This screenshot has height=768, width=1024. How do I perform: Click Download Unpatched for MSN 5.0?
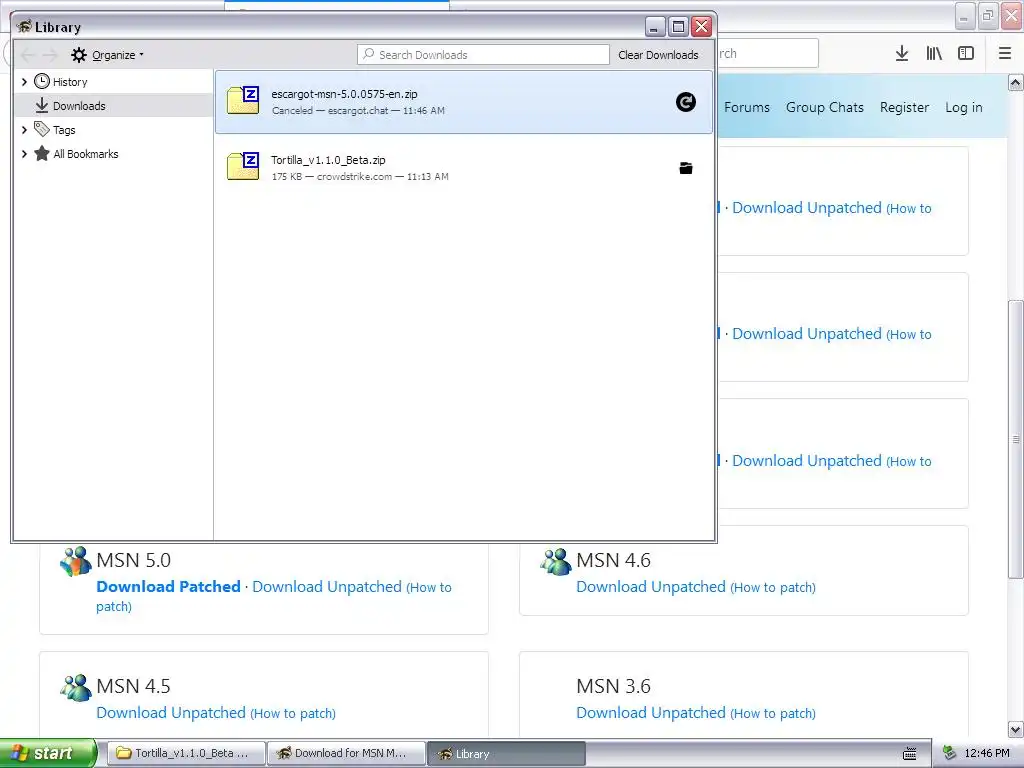[x=327, y=586]
